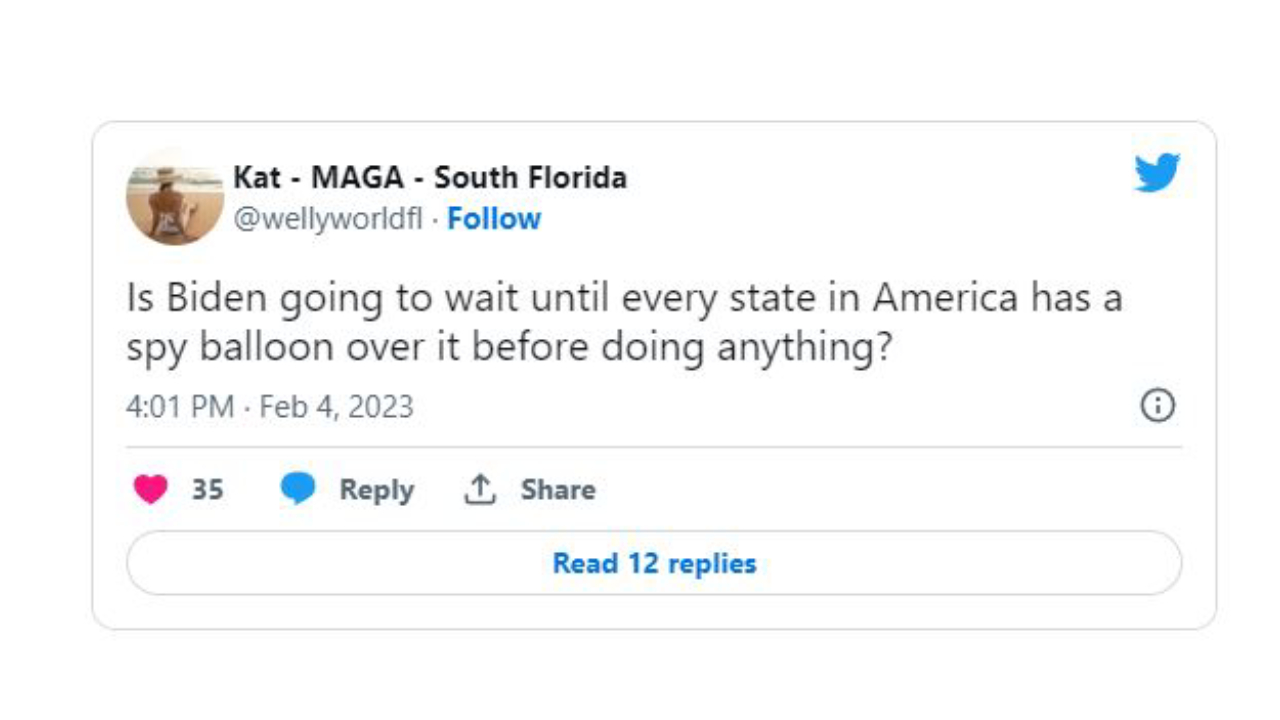Image resolution: width=1280 pixels, height=720 pixels.
Task: Click the 4:01 PM time text
Action: click(180, 407)
